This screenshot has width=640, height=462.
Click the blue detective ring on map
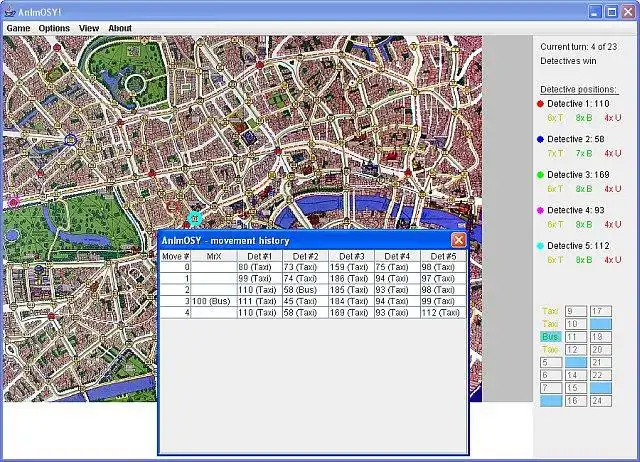click(x=70, y=139)
